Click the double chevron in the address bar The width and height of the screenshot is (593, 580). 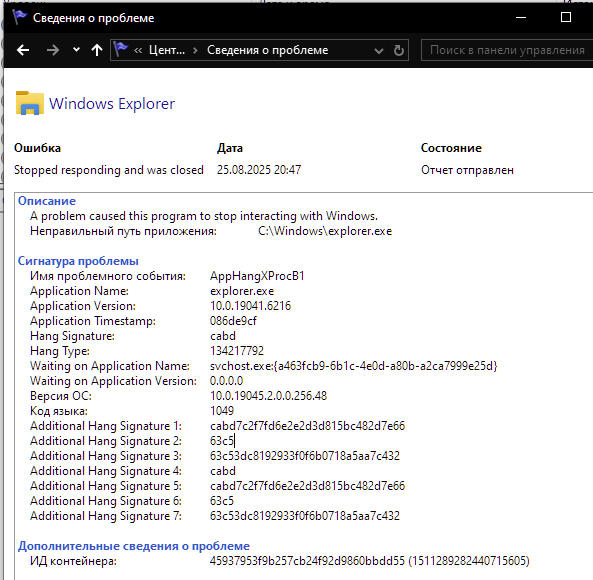click(138, 50)
